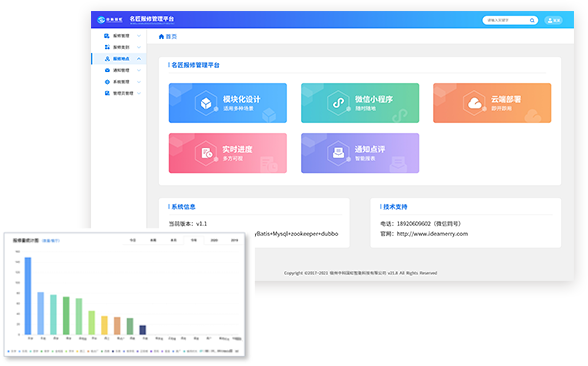Open the 系统管理 sidebar menu
Screen dimensions: 588x366
[119, 82]
